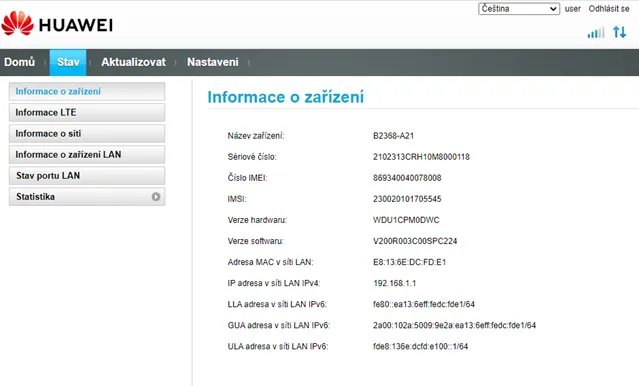Click LLA adresa v síti LAN IPv6 label
639x386 pixels.
pyautogui.click(x=277, y=304)
